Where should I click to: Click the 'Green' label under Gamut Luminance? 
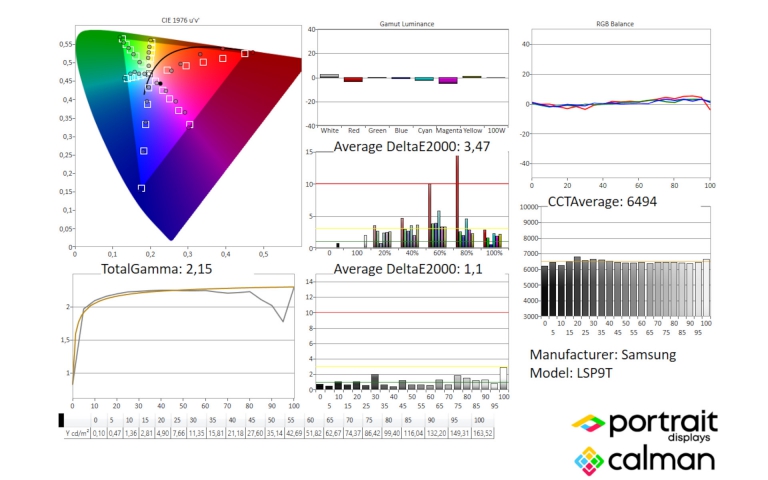(377, 131)
